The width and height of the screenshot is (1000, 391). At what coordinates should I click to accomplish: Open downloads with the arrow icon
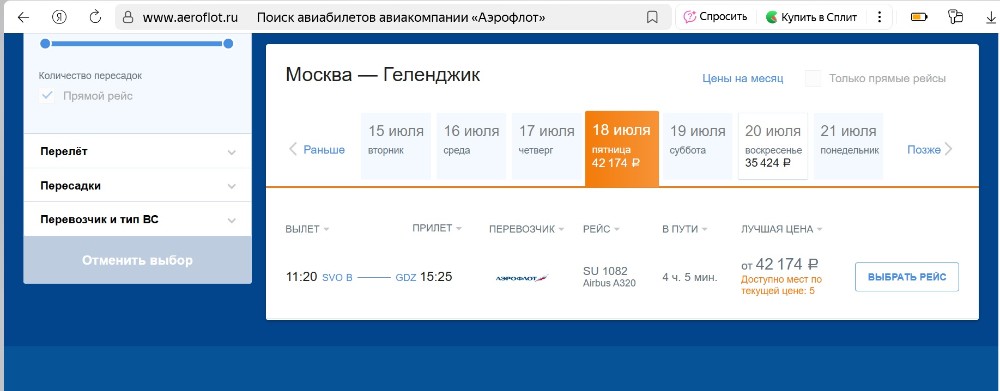coord(990,17)
